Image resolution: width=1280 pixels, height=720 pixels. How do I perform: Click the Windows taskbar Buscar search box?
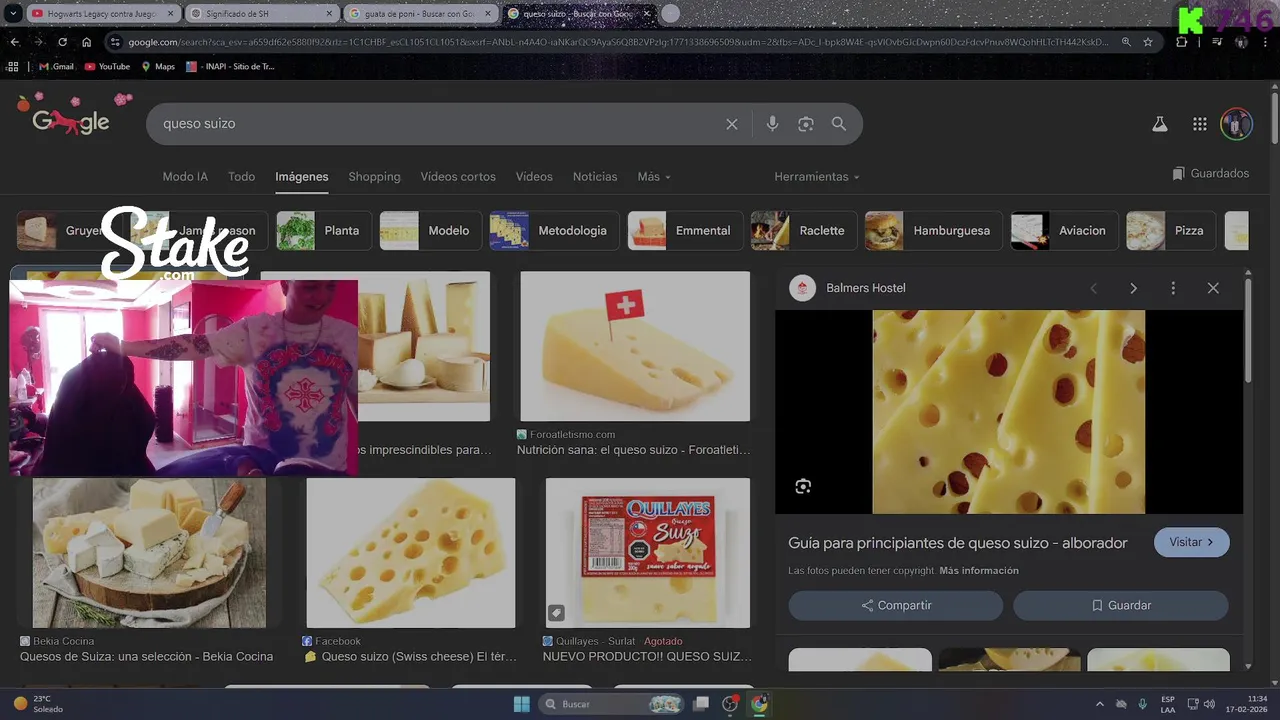coord(612,704)
